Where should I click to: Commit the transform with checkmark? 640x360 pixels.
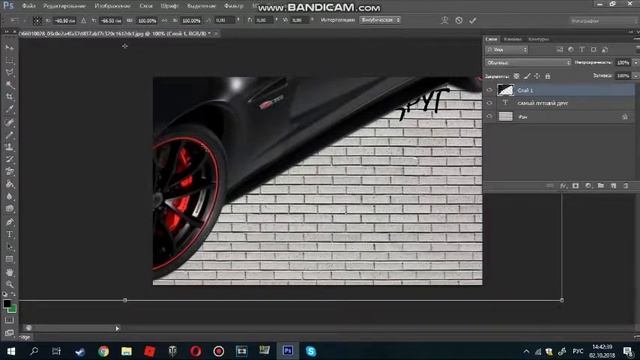473,20
